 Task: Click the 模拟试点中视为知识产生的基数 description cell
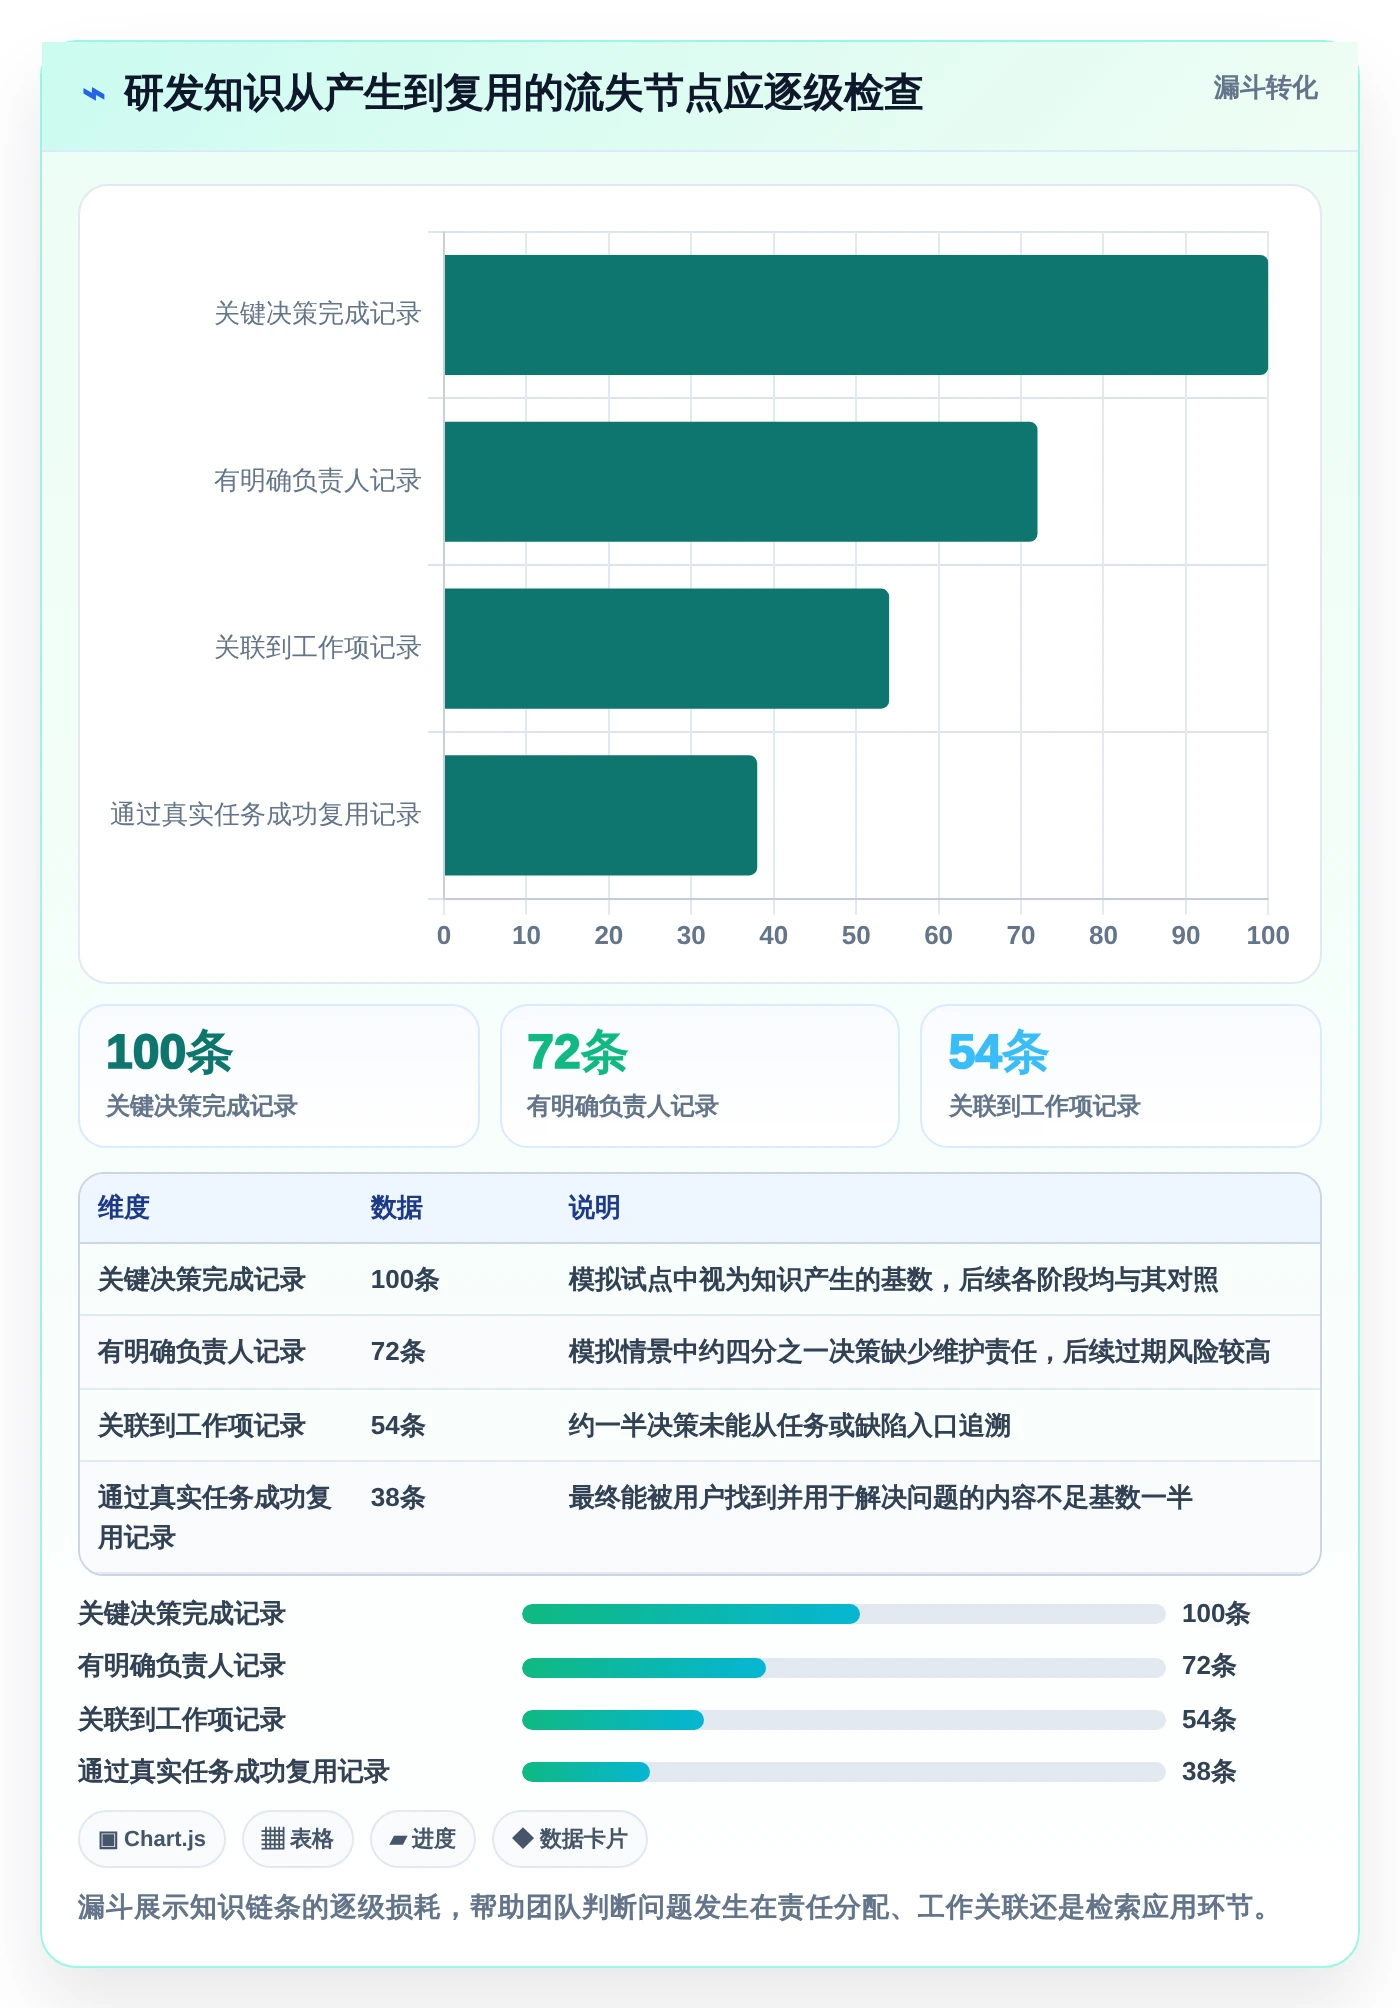pos(893,1279)
